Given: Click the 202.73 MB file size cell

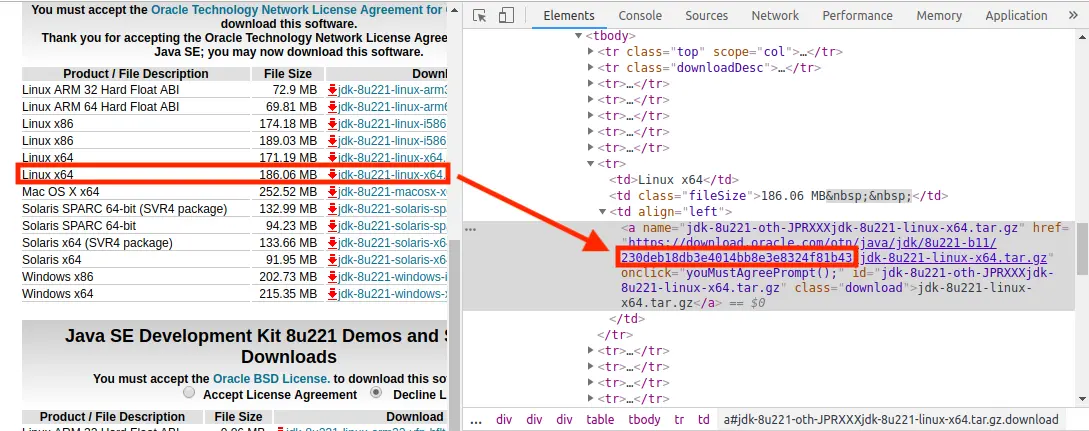Looking at the screenshot, I should click(x=289, y=277).
